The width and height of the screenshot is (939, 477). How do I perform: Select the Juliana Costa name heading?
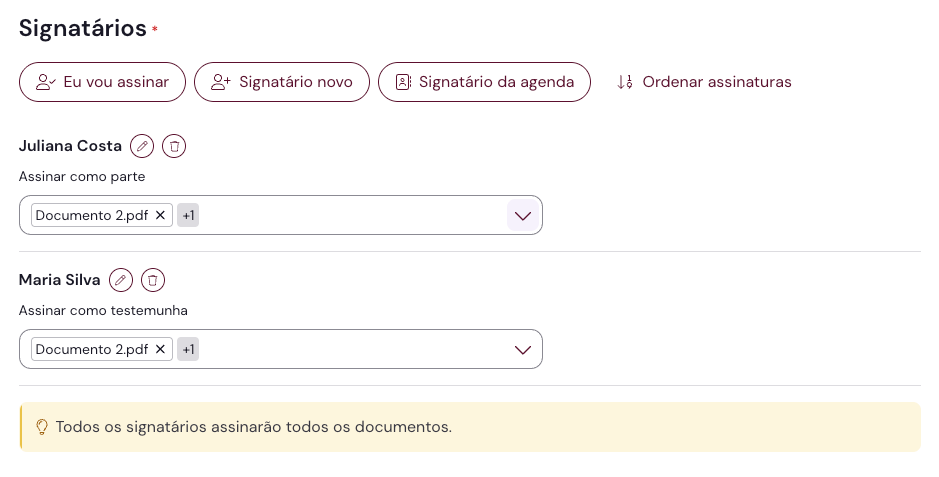(70, 146)
